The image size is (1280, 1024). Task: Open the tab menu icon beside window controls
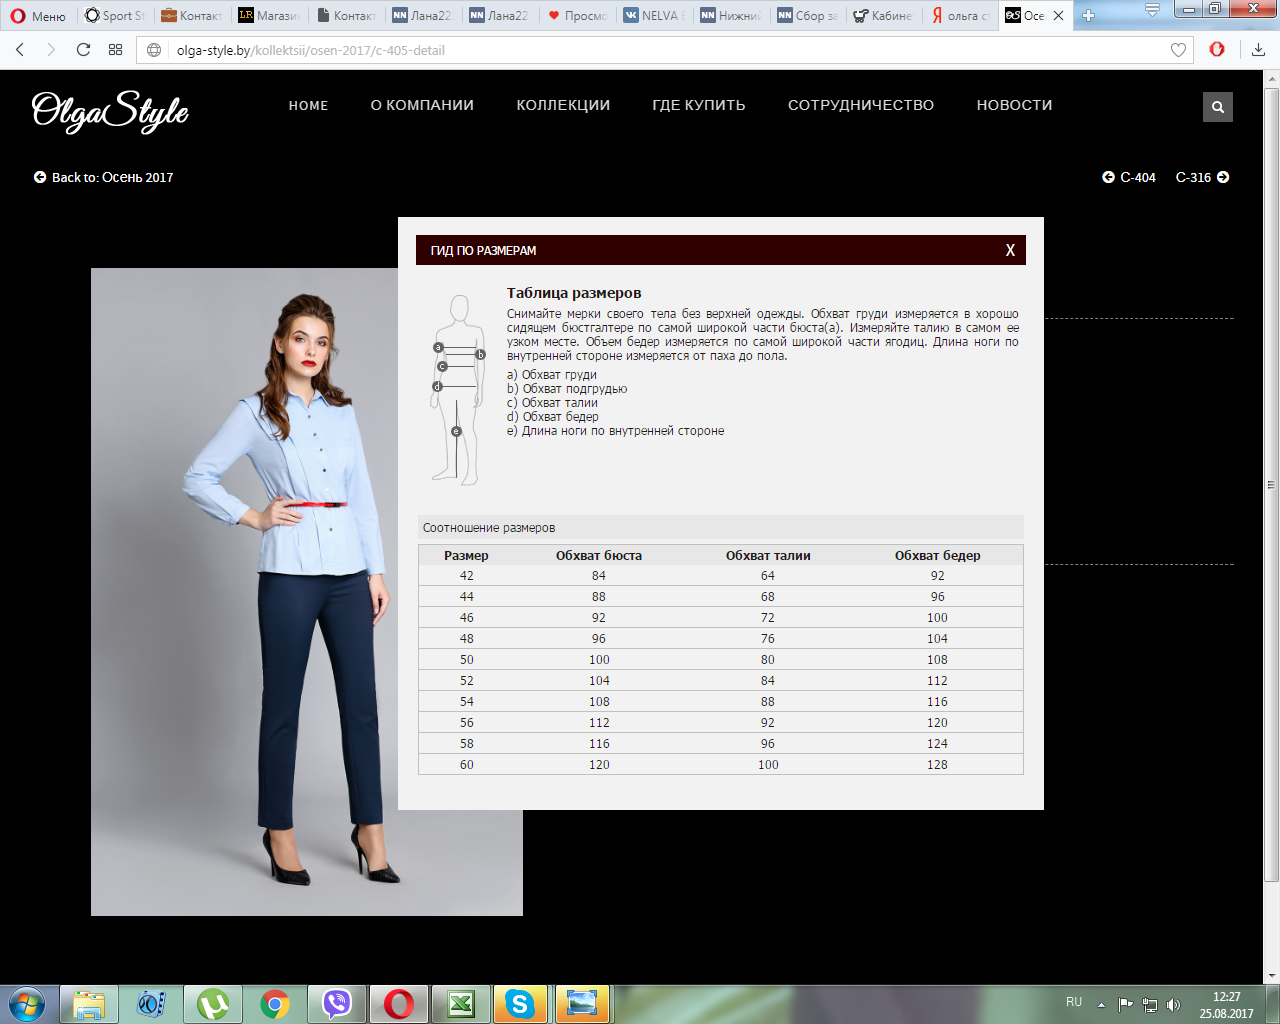(1152, 11)
